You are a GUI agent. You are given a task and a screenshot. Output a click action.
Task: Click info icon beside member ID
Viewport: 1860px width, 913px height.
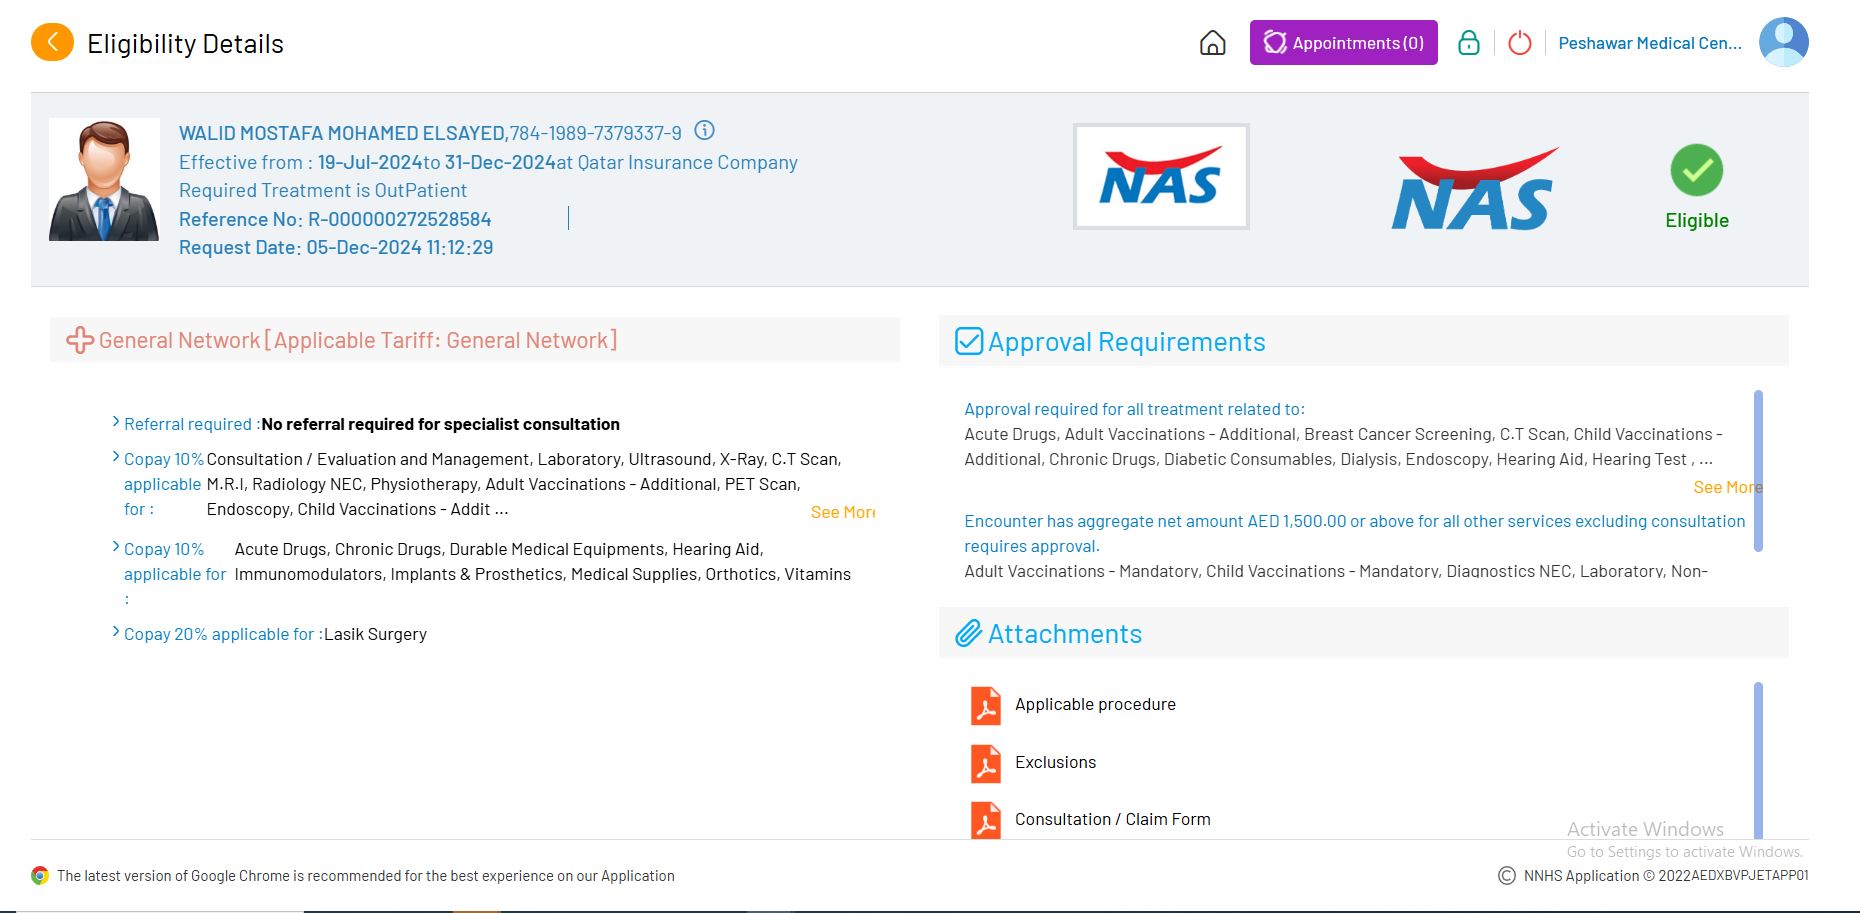point(704,131)
